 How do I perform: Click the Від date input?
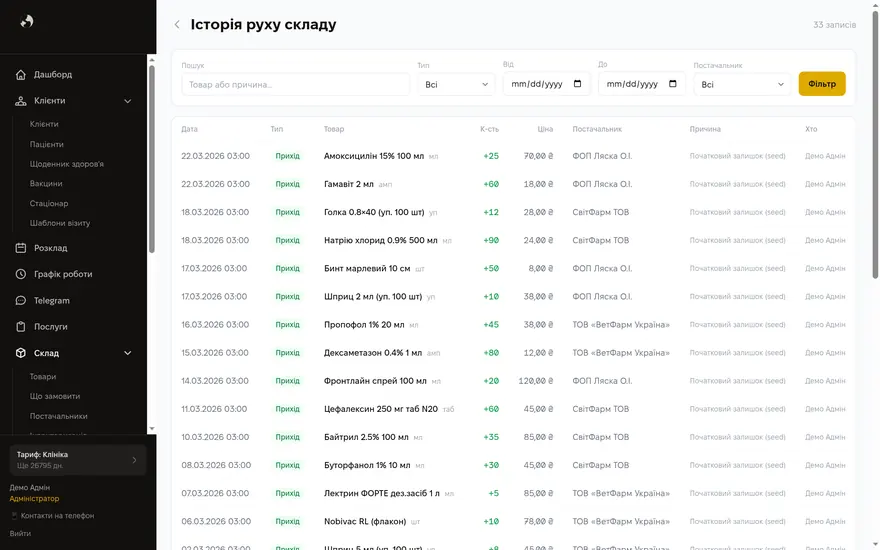[x=547, y=84]
